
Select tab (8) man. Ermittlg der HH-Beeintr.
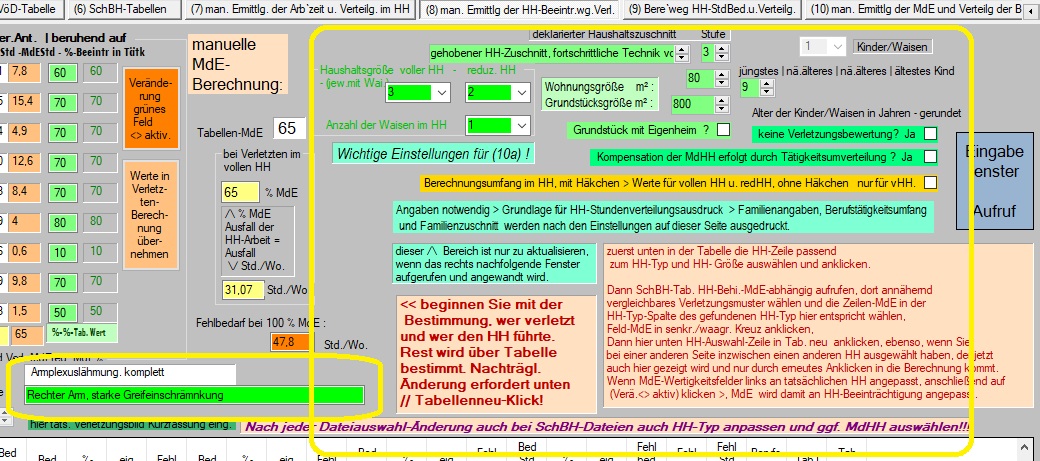tap(520, 9)
